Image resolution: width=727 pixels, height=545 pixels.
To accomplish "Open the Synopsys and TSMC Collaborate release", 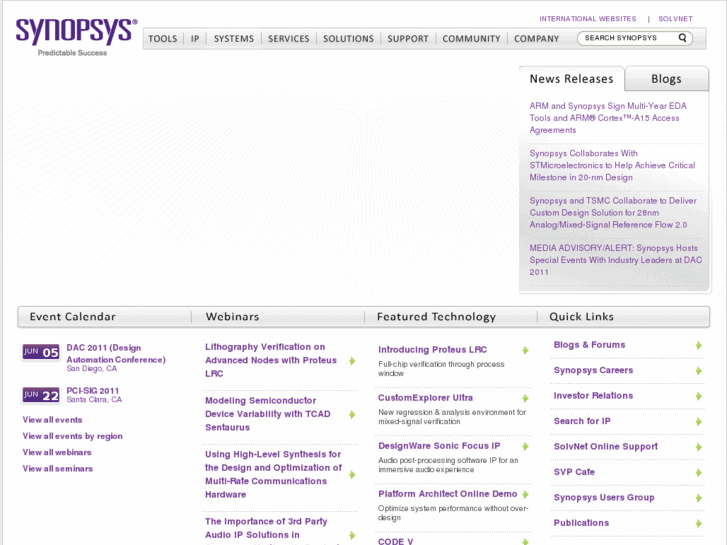I will (613, 213).
